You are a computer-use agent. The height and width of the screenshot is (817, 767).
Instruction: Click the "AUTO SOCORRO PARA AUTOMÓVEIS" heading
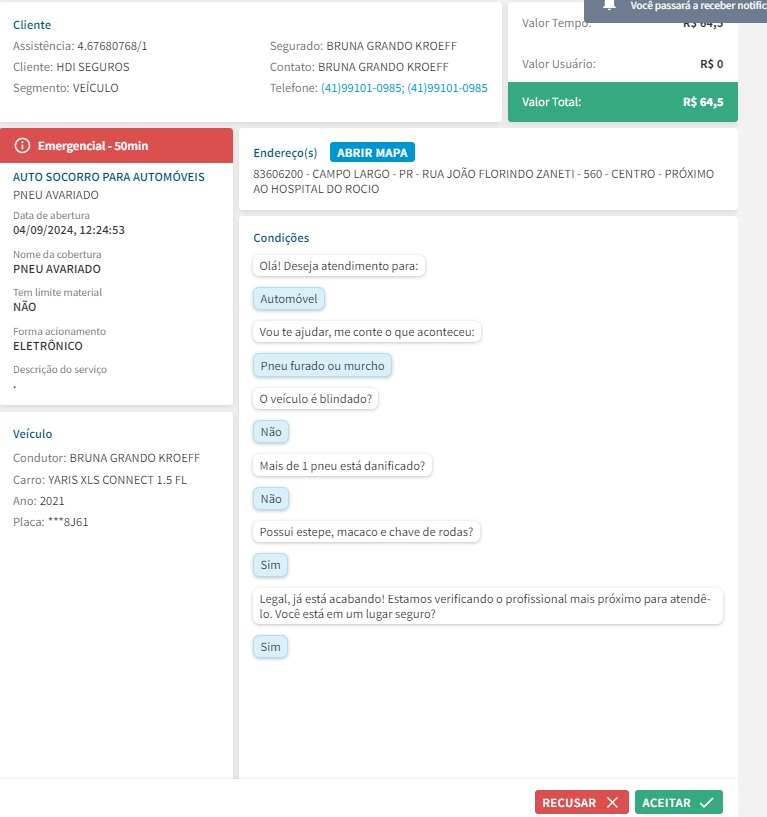109,177
